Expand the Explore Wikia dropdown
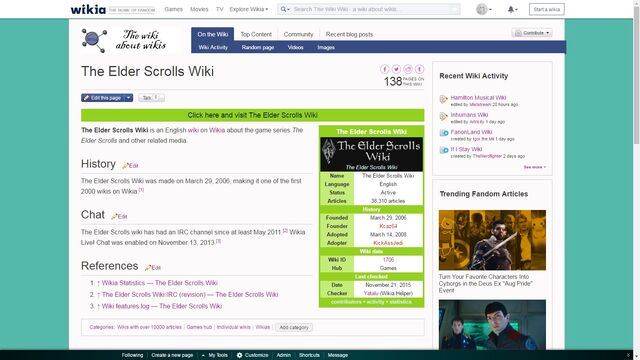Viewport: 640px width, 360px height. [x=249, y=9]
